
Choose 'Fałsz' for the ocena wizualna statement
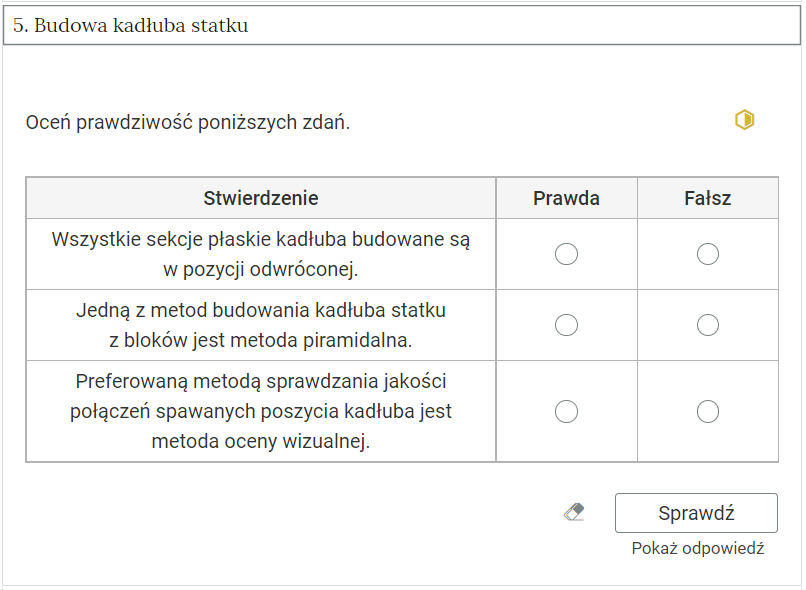(708, 411)
